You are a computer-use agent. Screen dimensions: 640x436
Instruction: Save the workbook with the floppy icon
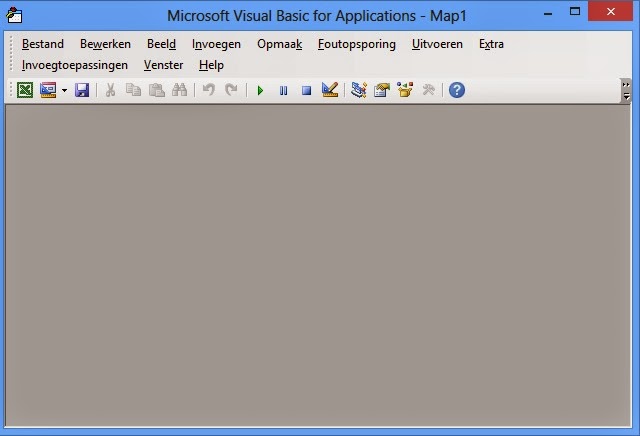coord(82,90)
